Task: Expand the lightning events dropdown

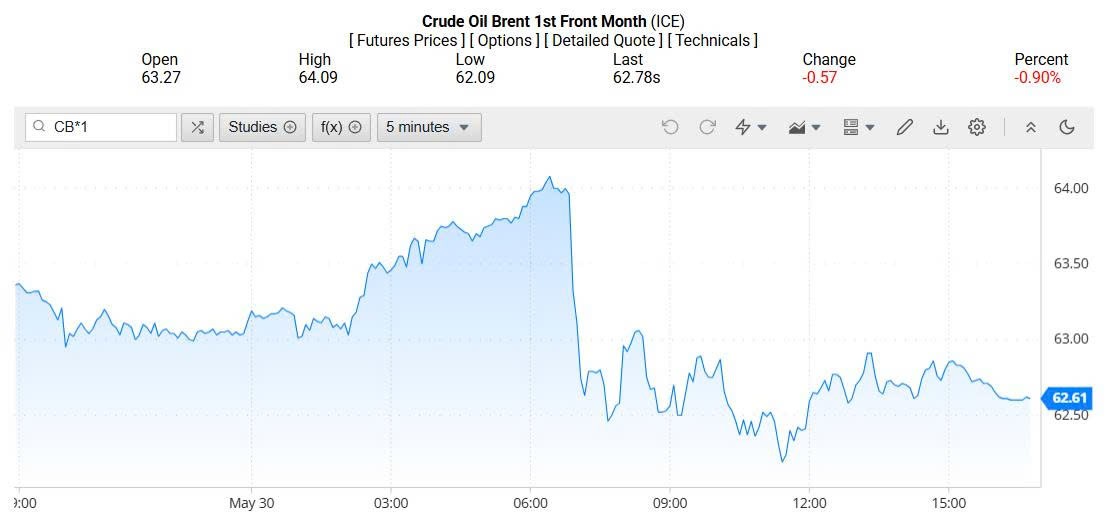Action: point(750,127)
